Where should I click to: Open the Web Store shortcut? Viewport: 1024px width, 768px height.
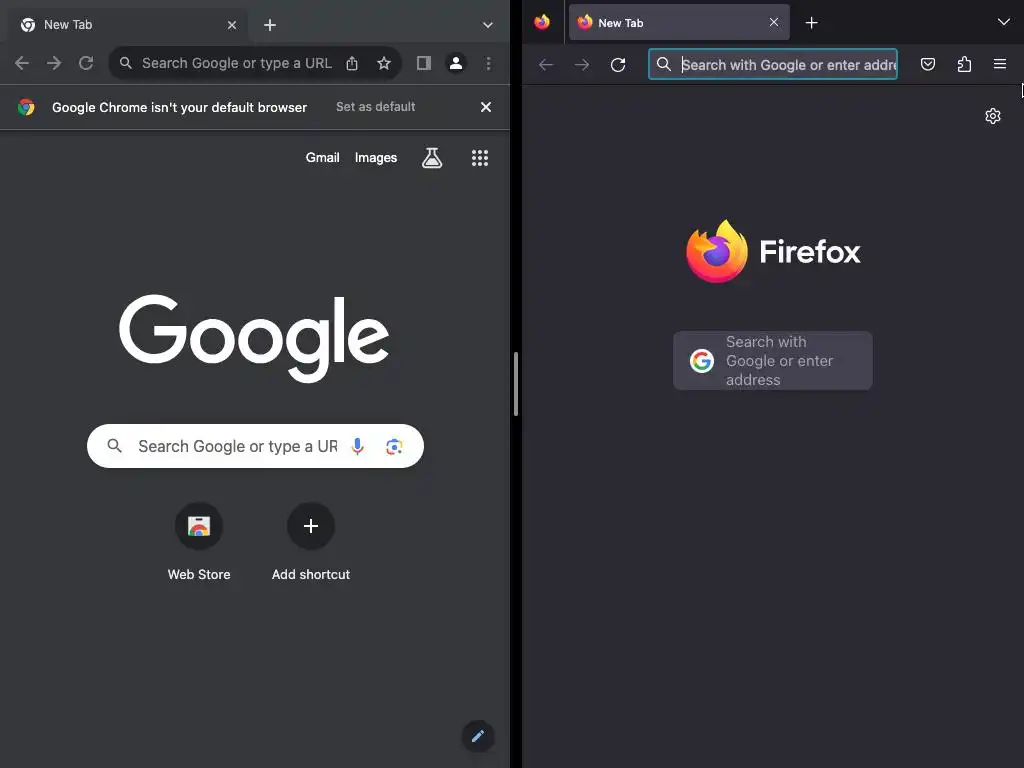point(199,541)
